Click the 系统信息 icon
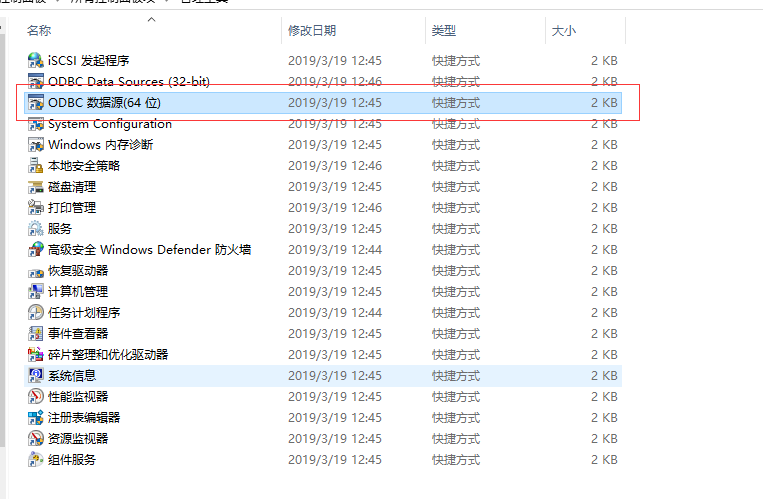This screenshot has height=499, width=763. click(x=36, y=375)
